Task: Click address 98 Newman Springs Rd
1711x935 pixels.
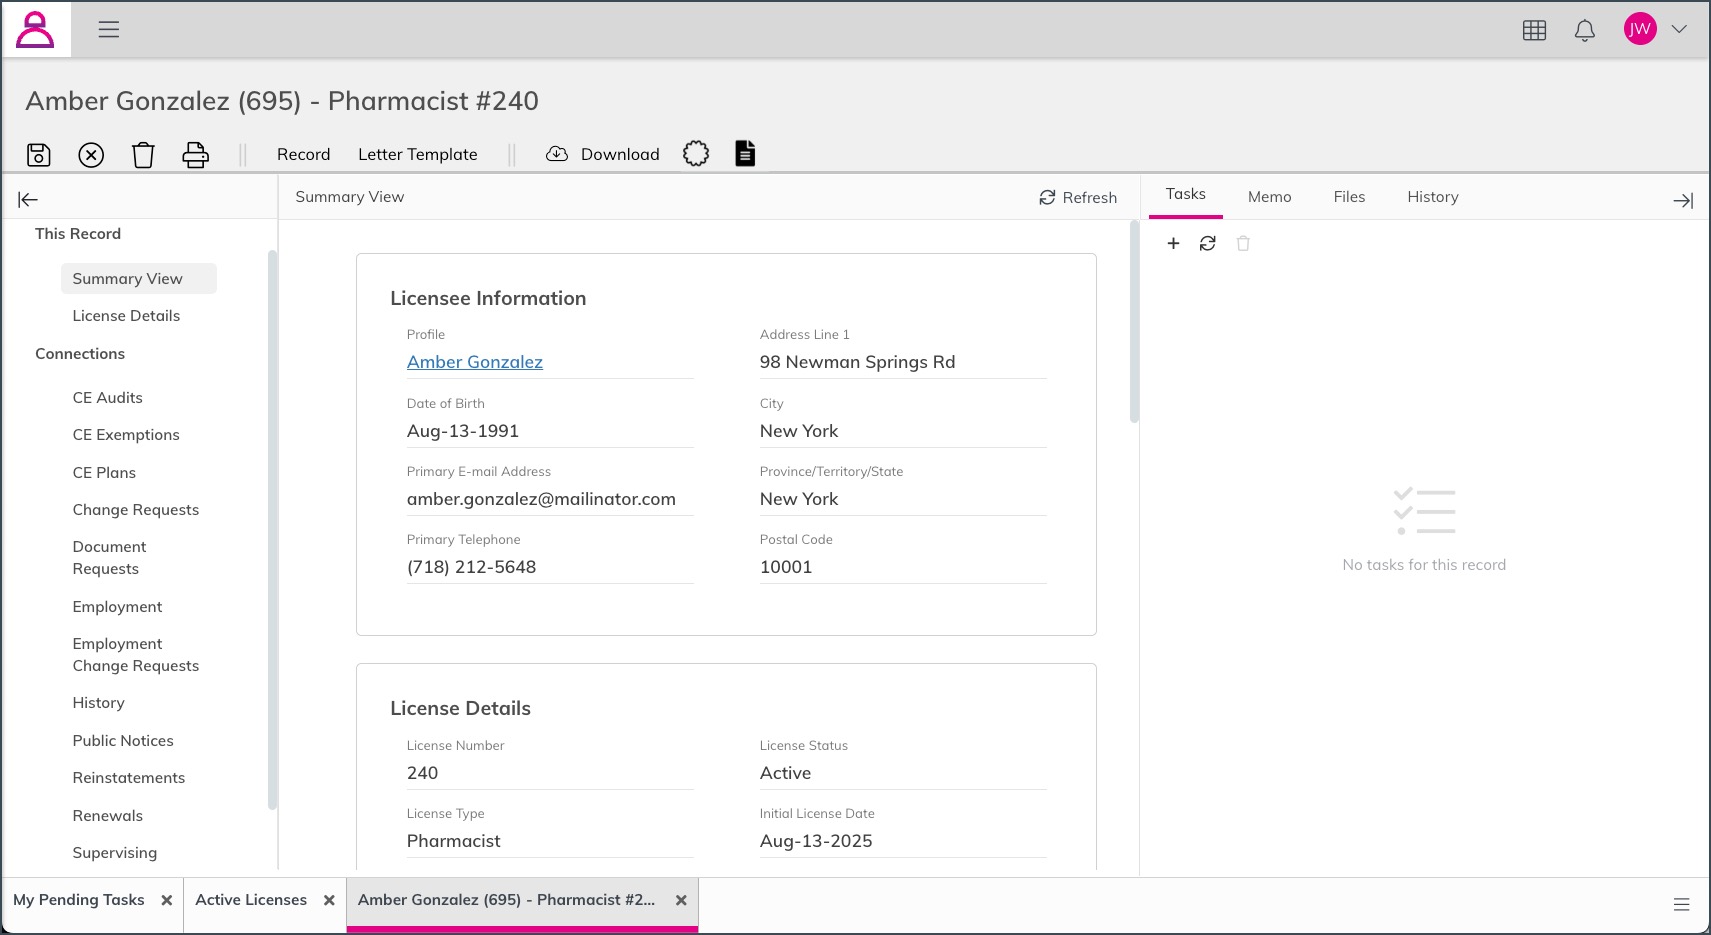Action: [857, 362]
